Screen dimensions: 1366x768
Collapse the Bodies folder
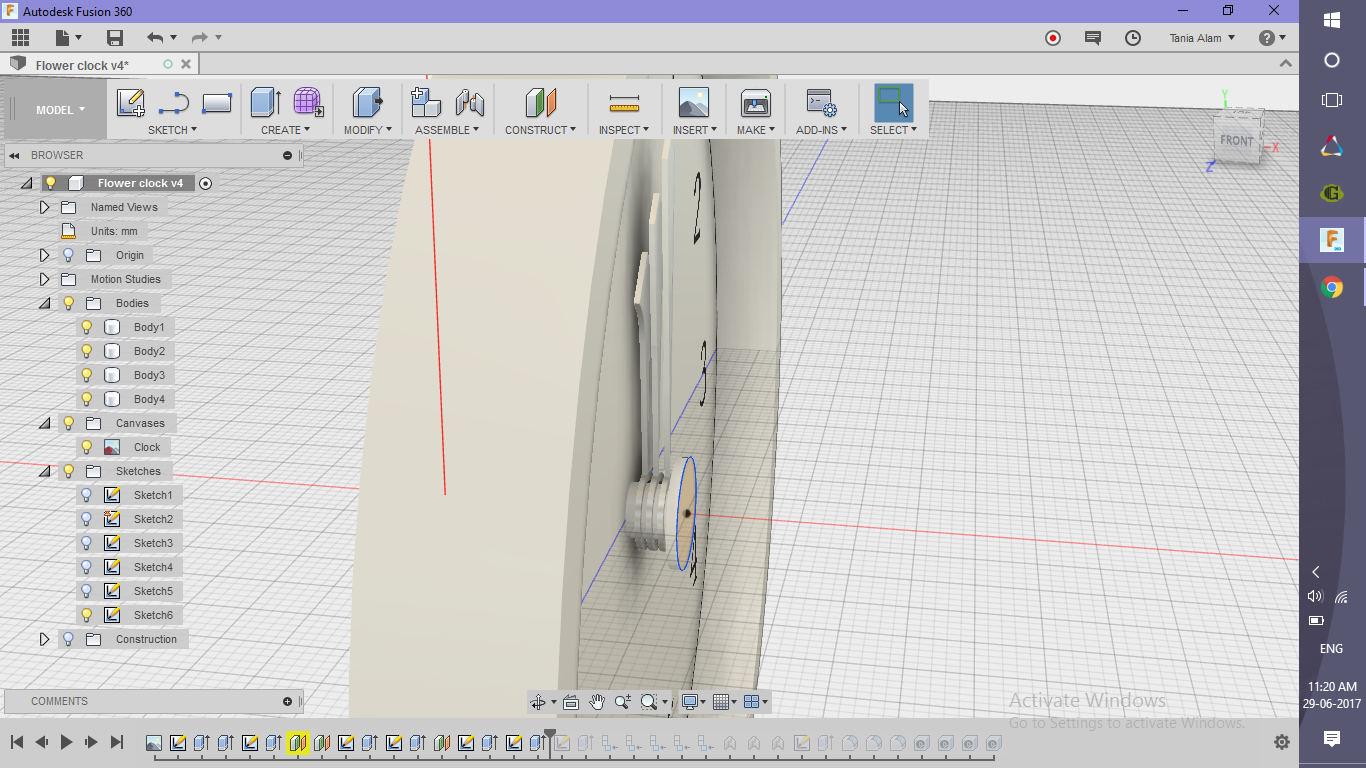coord(44,303)
